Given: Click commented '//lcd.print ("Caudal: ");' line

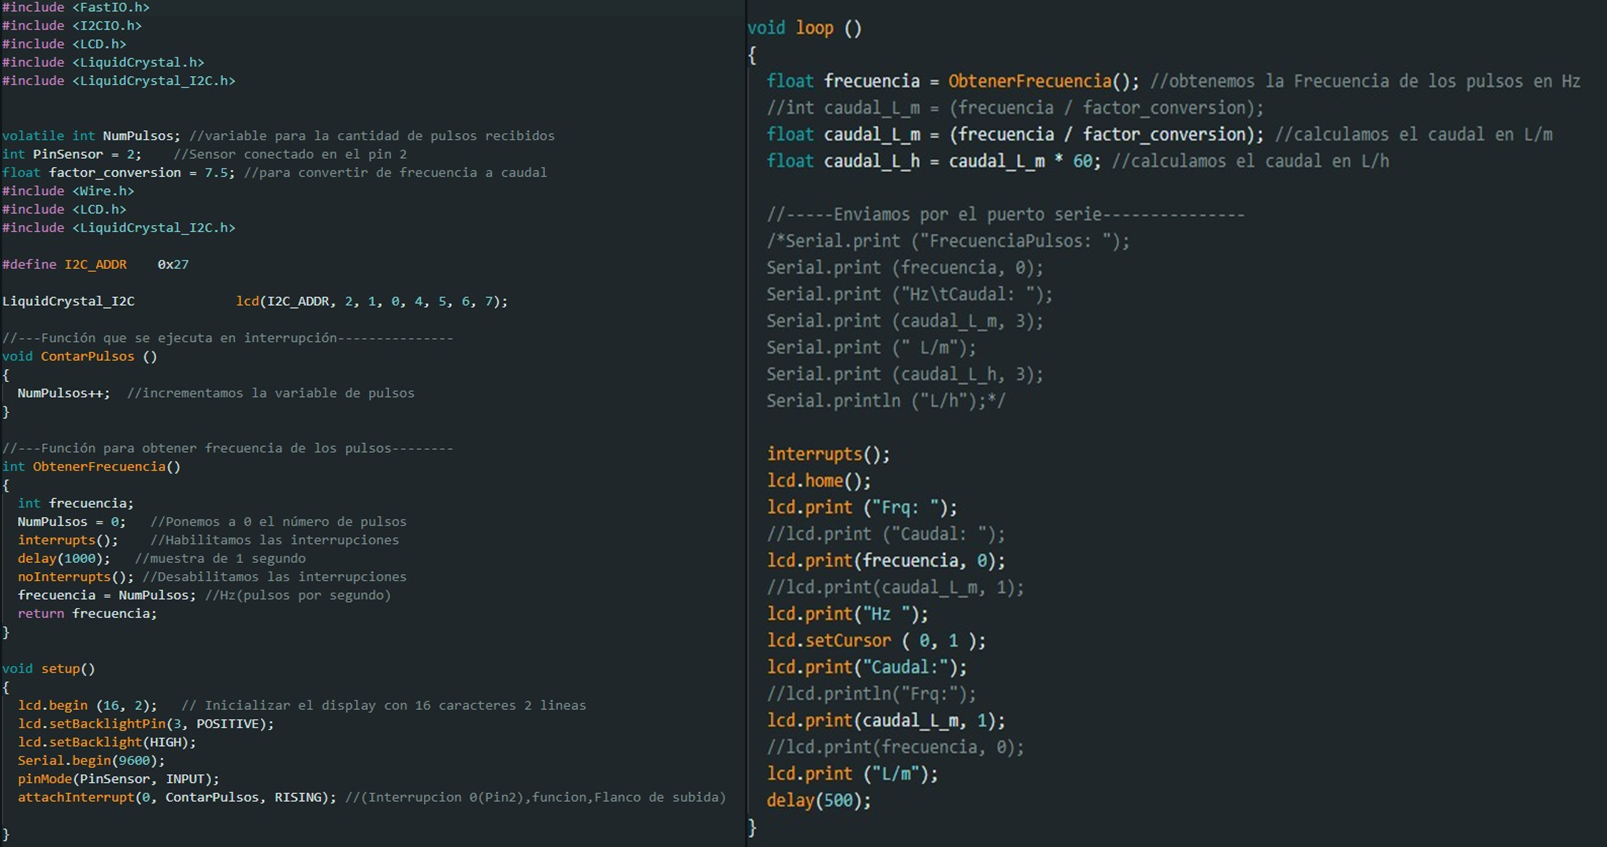Looking at the screenshot, I should [x=886, y=534].
